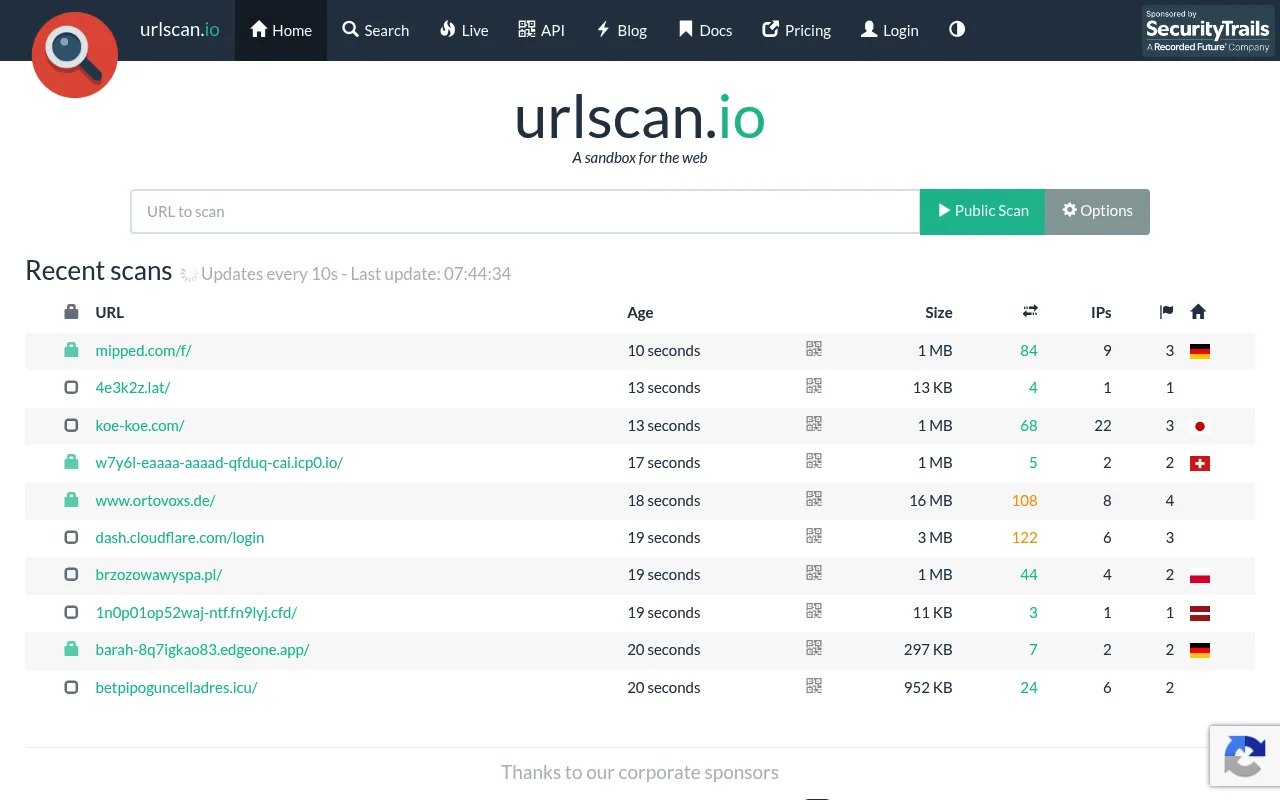Open the www.ortovoxs.de/ scan result
This screenshot has height=800, width=1280.
coord(155,500)
